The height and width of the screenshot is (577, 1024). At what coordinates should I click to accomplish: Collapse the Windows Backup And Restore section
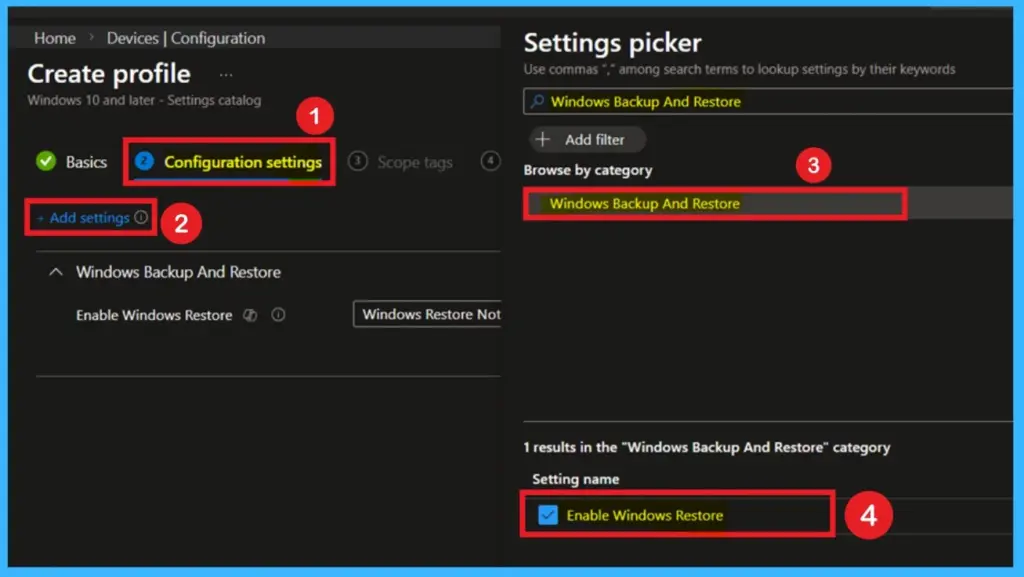pyautogui.click(x=56, y=272)
